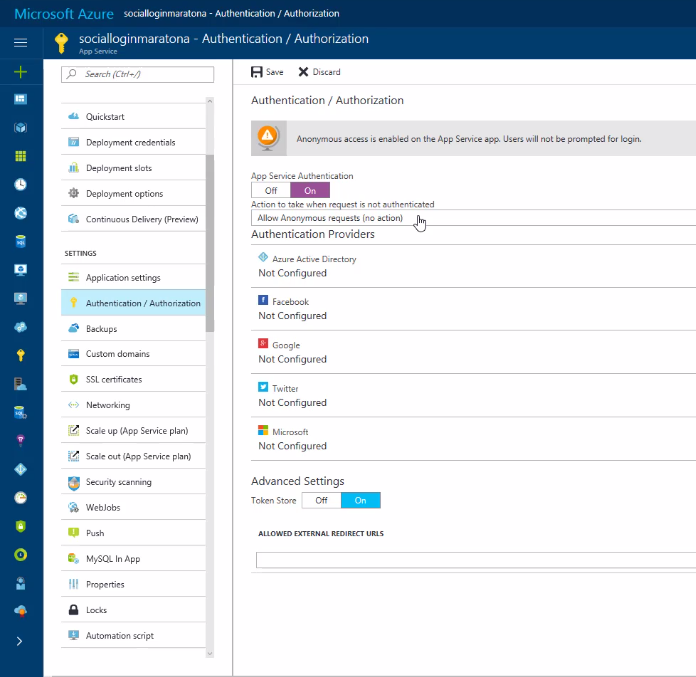
Task: Click the Allowed External Redirect URLs field
Action: click(x=476, y=560)
